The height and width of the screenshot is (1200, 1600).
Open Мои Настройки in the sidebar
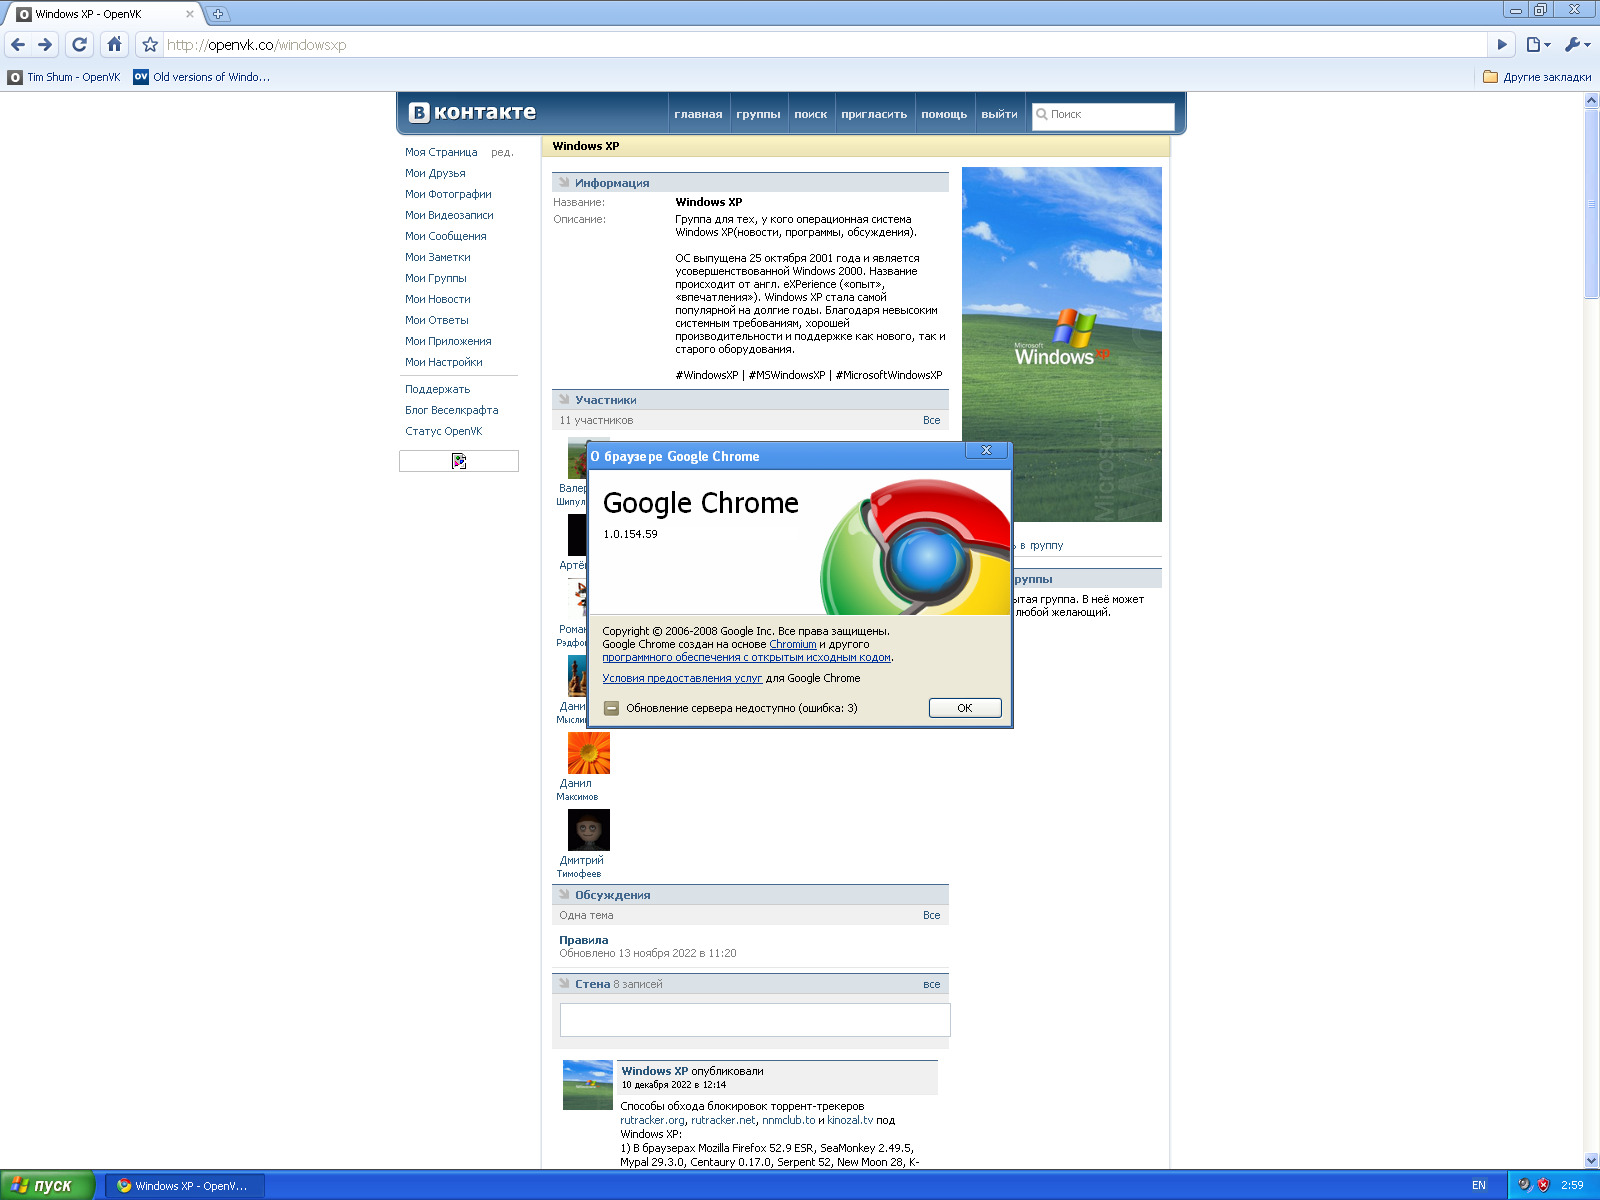[443, 362]
